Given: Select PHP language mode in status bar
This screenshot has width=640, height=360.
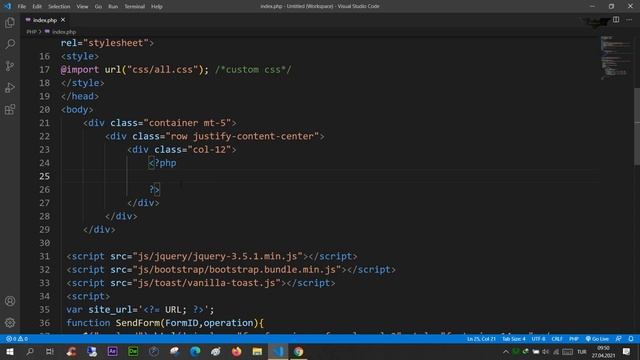Looking at the screenshot, I should coord(574,339).
